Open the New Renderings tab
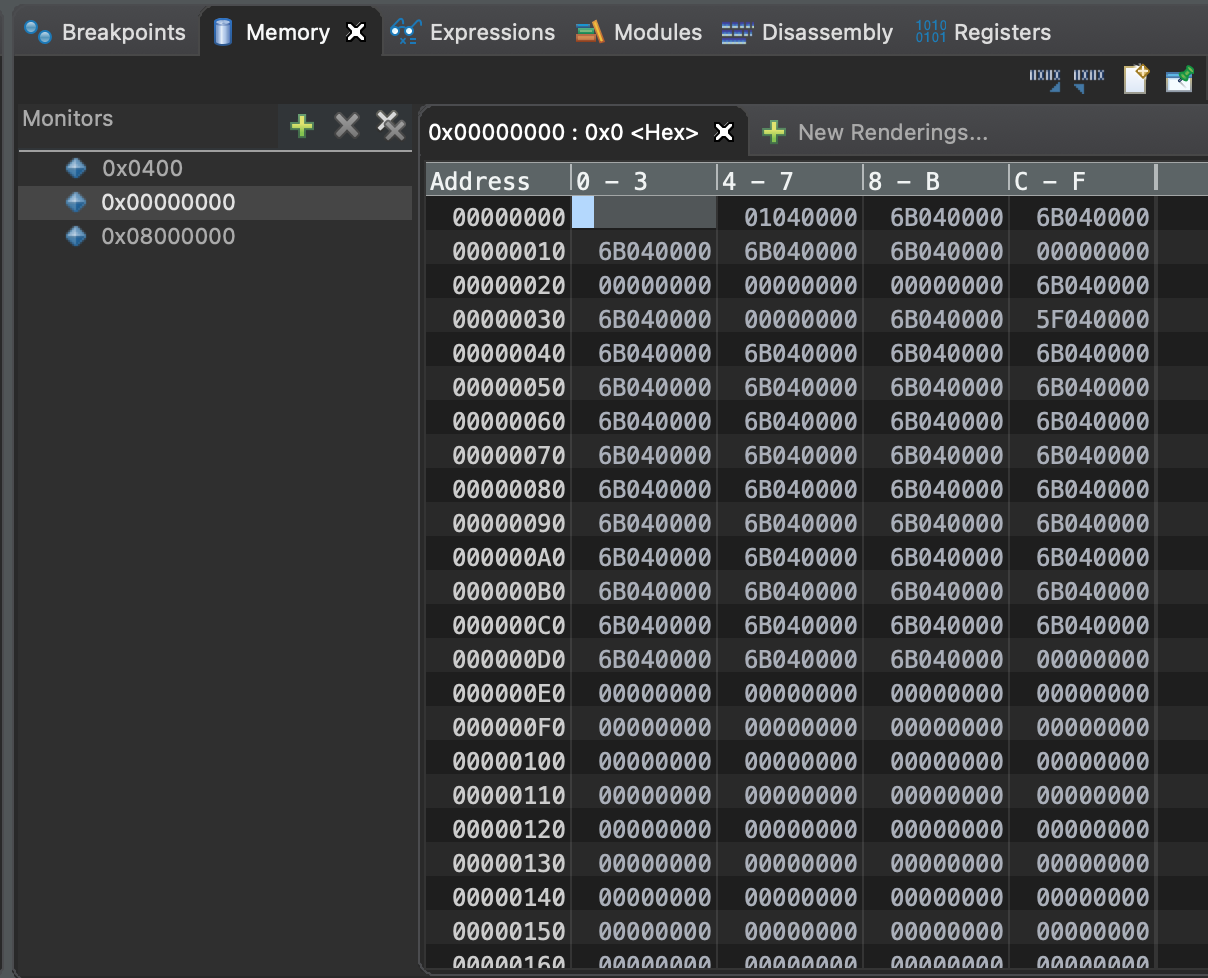 coord(892,132)
